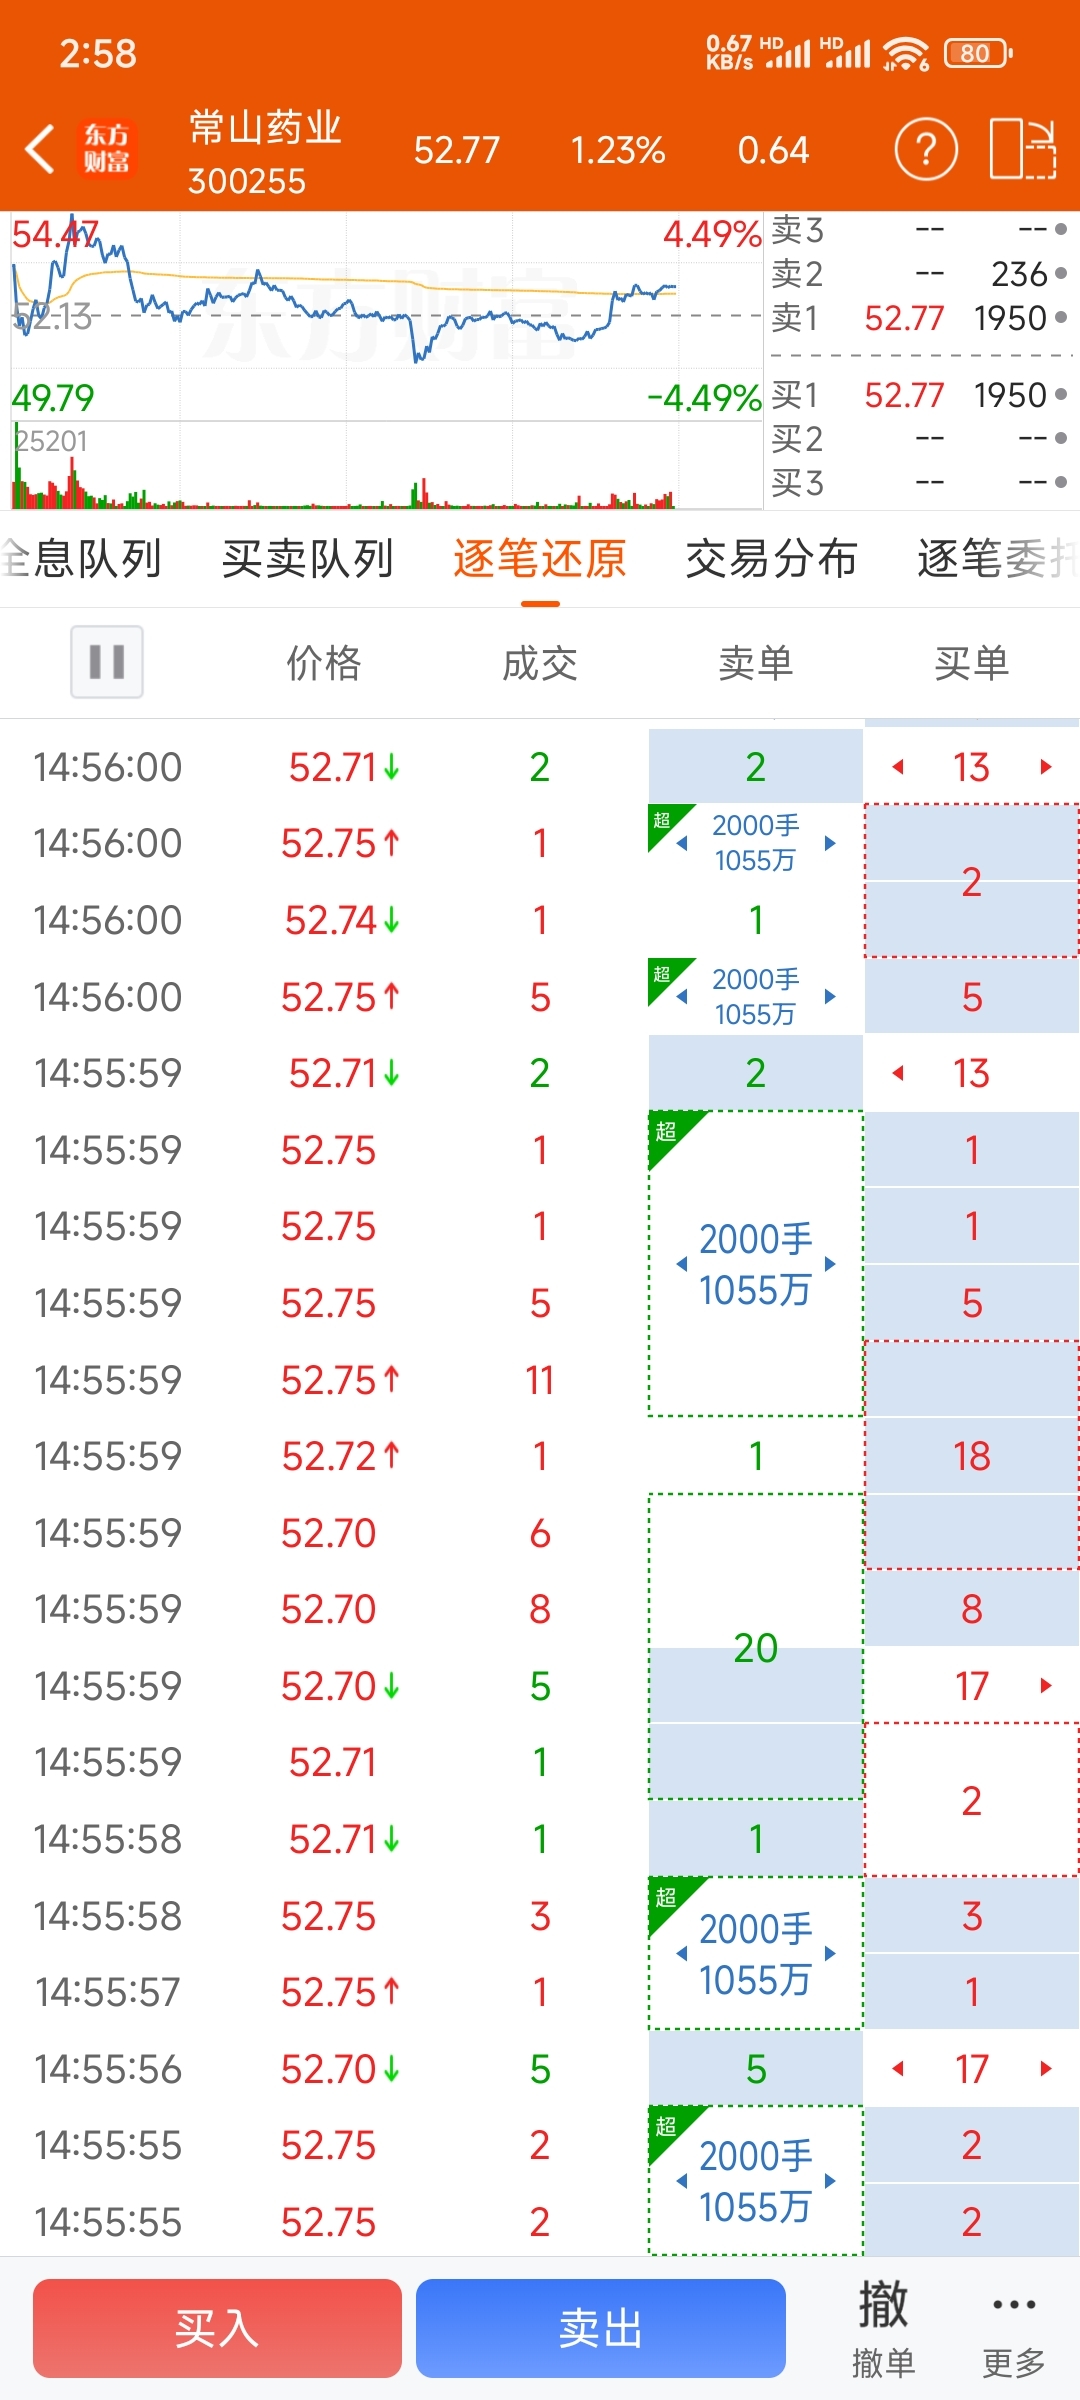
Task: Select the 逐笔还原 tab
Action: pos(540,559)
